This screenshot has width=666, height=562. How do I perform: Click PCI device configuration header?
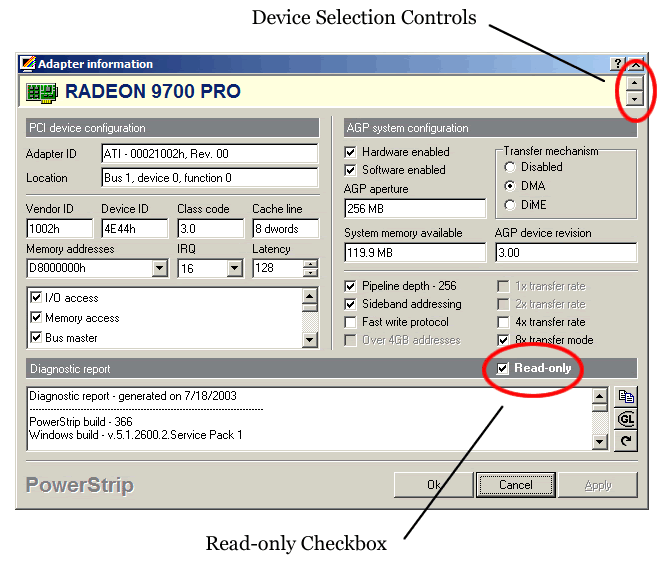pyautogui.click(x=172, y=128)
